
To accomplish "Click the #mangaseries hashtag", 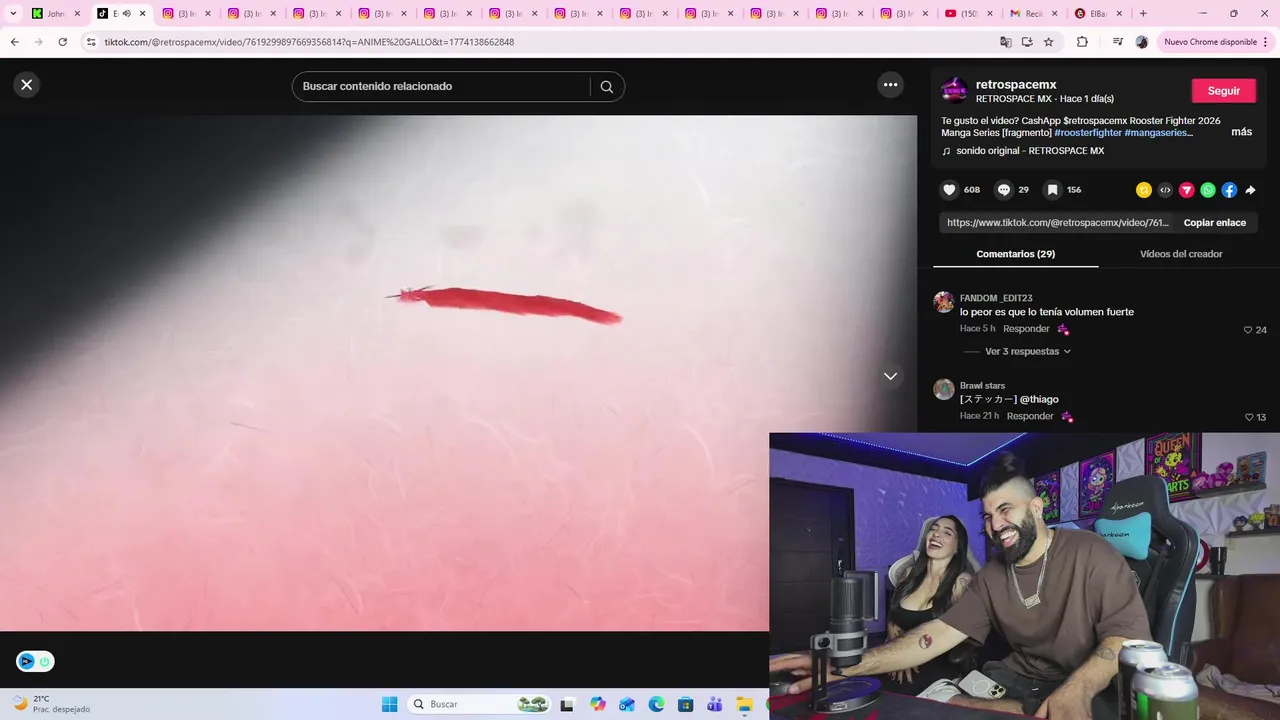I will pyautogui.click(x=1158, y=133).
